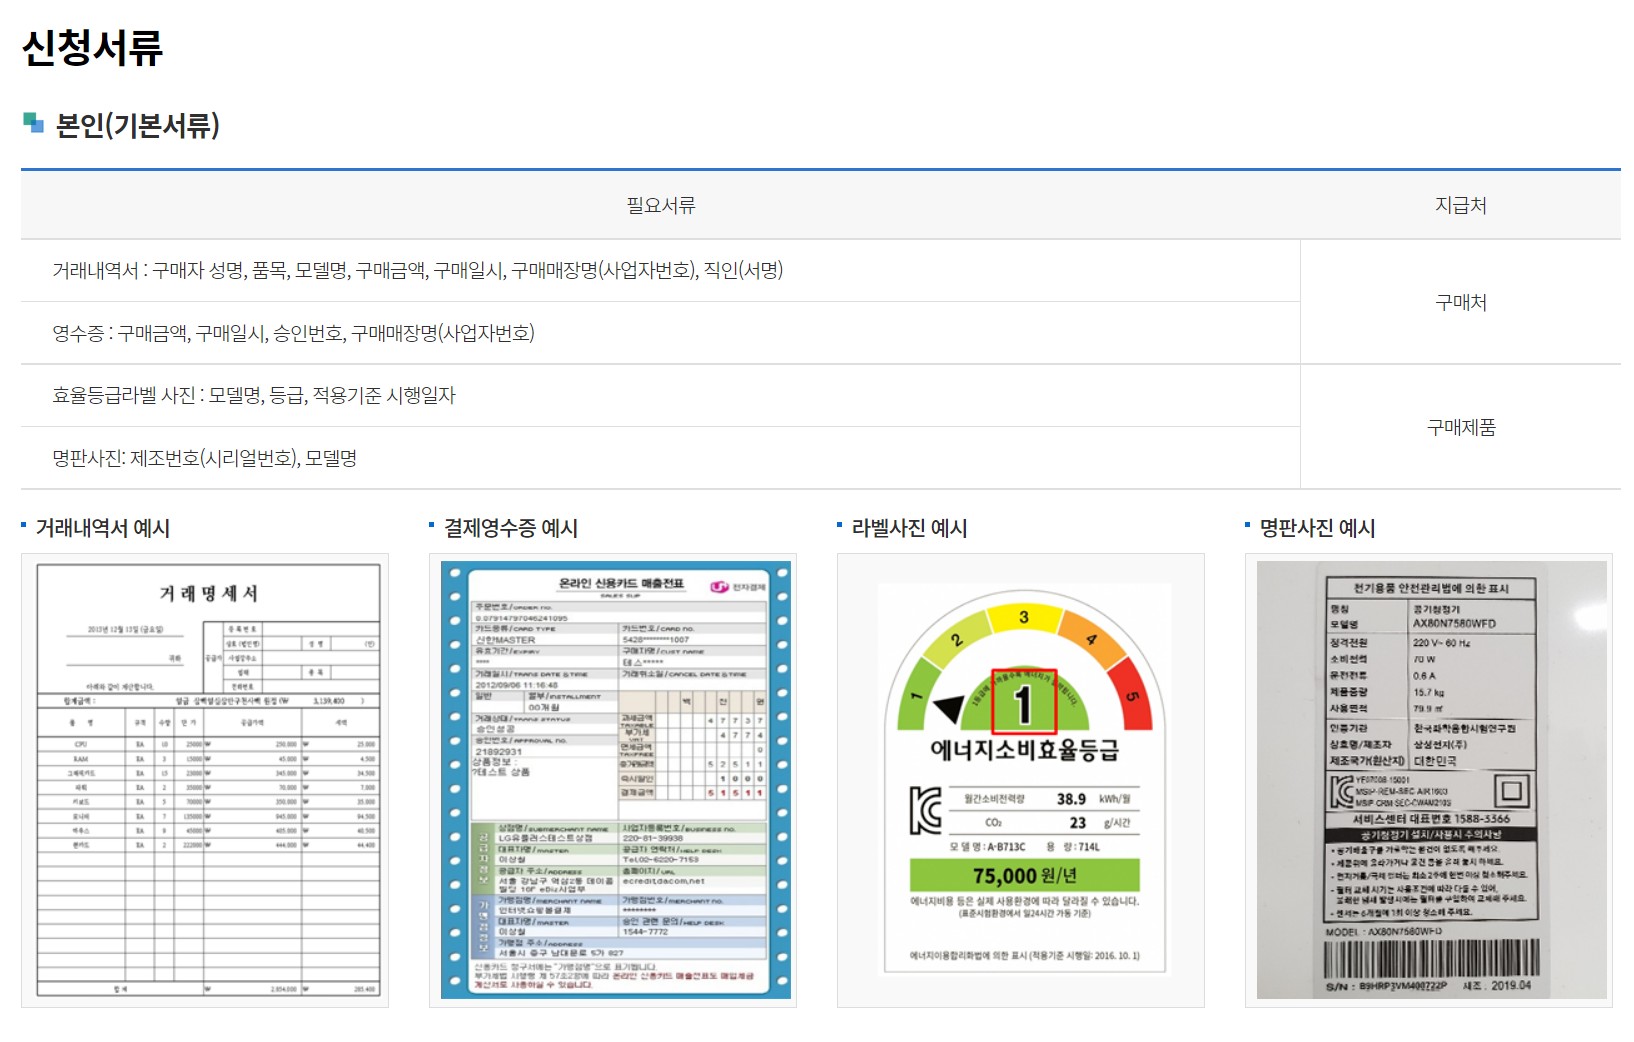Click the bullet icon next to 라벨사진 예시
The width and height of the screenshot is (1634, 1042).
tap(840, 523)
